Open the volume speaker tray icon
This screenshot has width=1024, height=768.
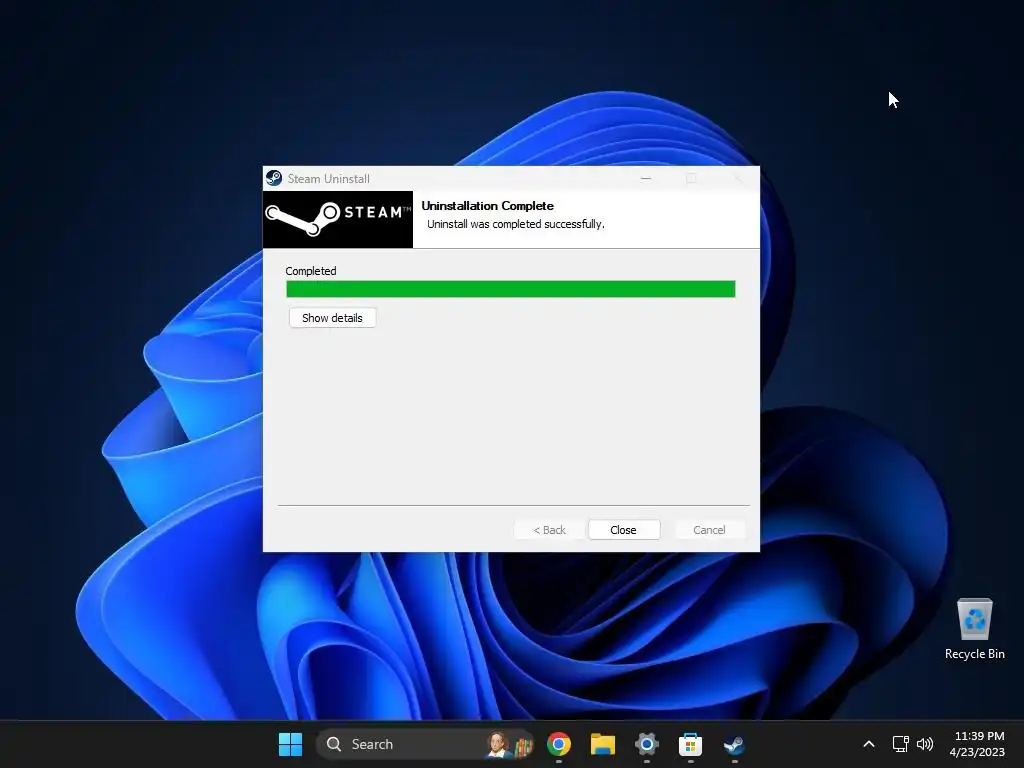(925, 744)
